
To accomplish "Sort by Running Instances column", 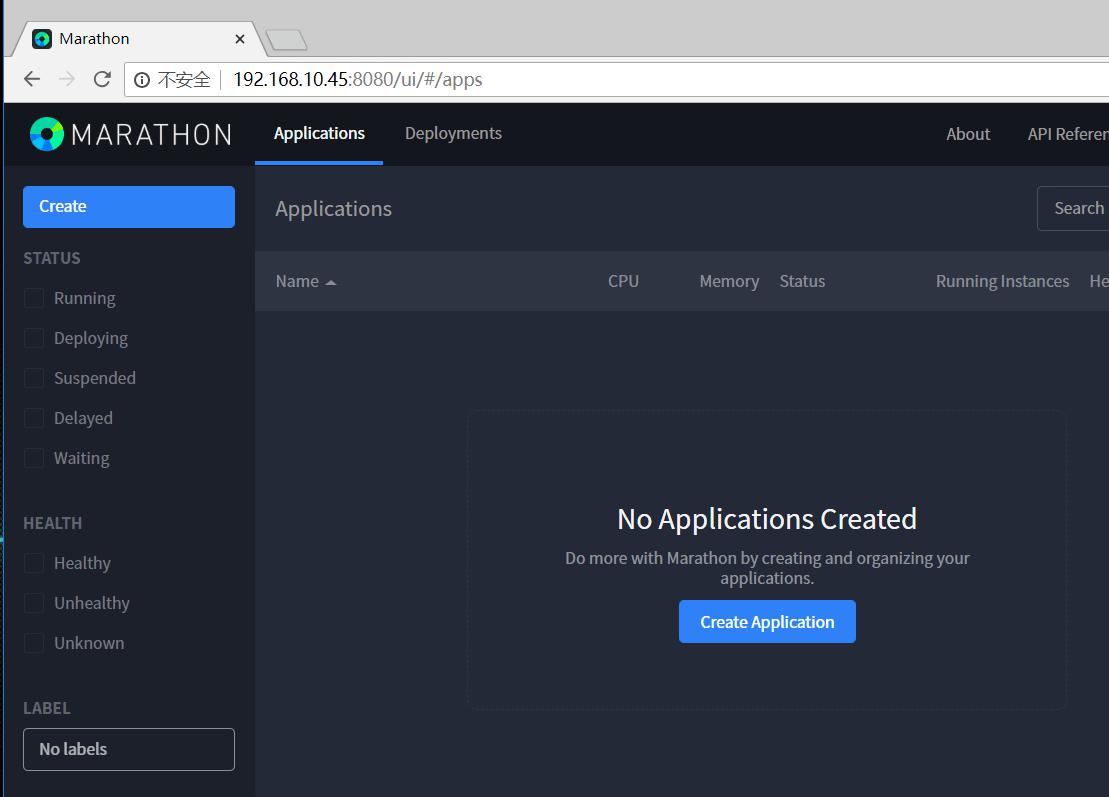I will click(1002, 281).
